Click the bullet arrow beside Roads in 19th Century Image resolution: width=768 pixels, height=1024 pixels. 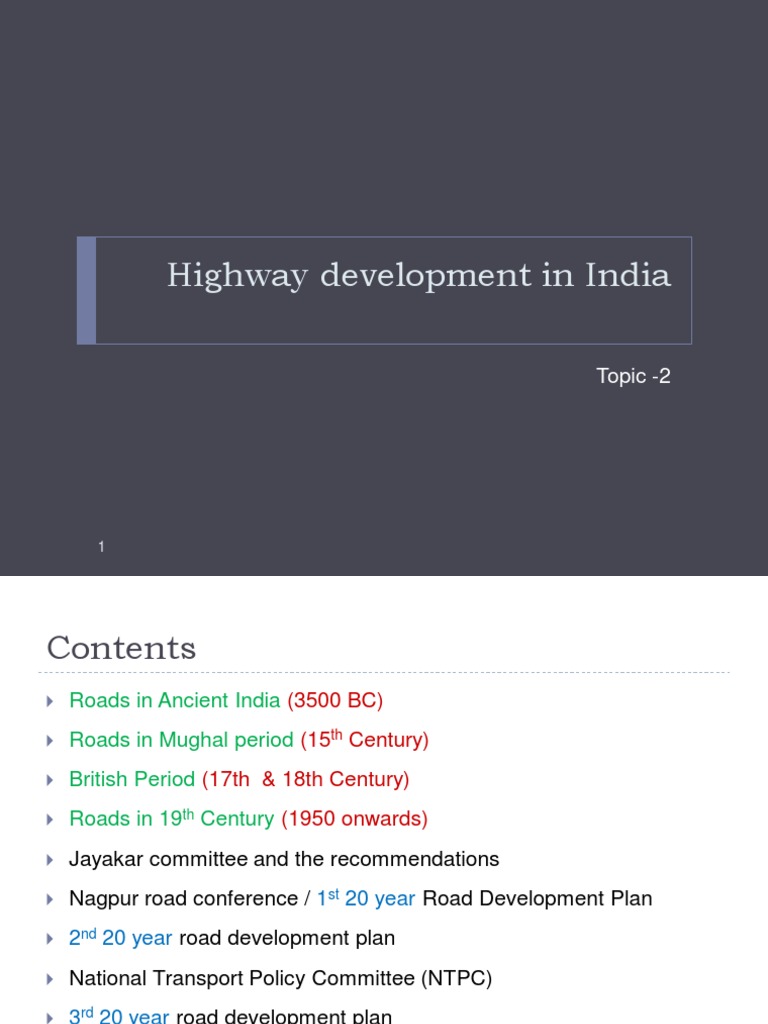(50, 820)
